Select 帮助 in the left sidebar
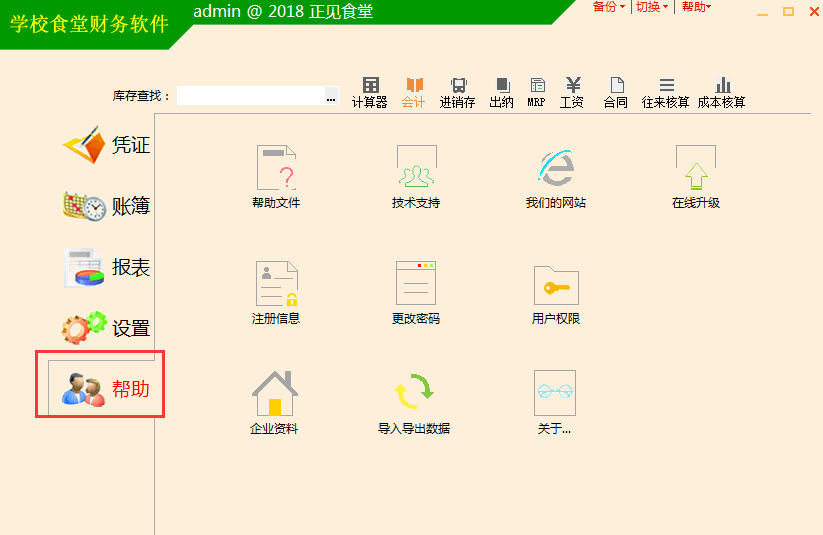The height and width of the screenshot is (535, 823). pos(107,389)
